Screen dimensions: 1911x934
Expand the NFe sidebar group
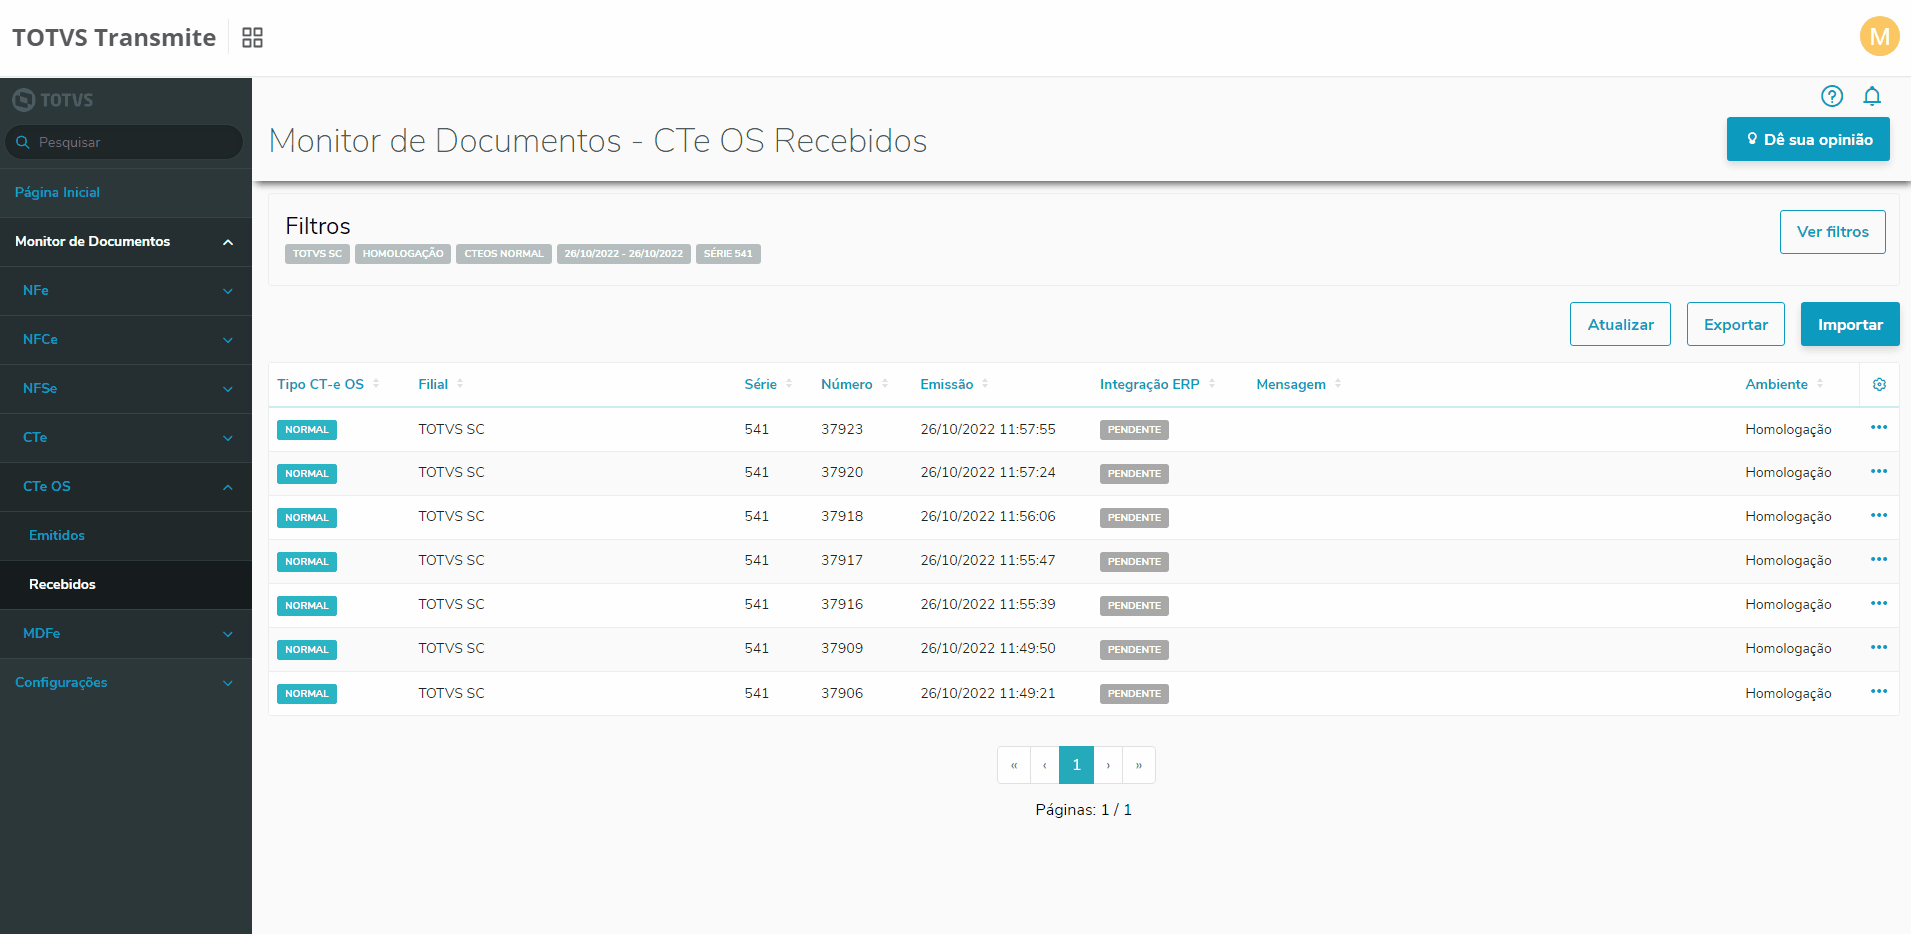tap(126, 291)
